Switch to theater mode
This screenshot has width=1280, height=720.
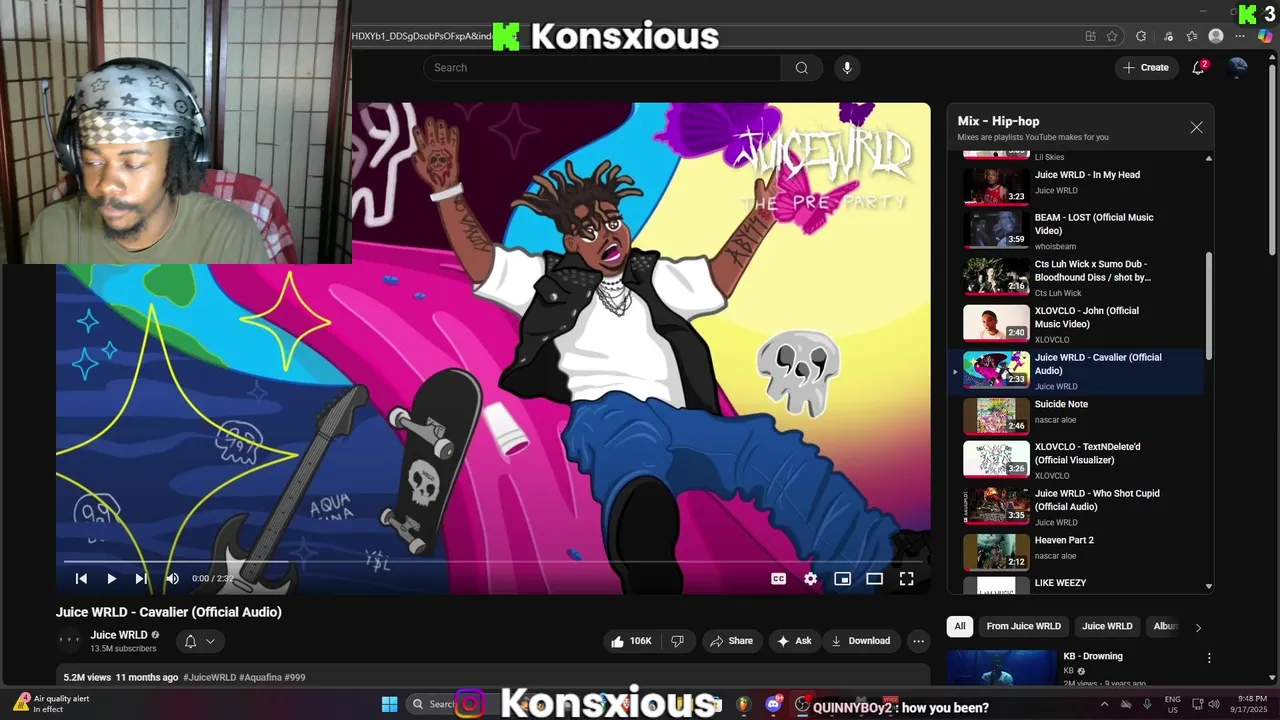pos(874,579)
